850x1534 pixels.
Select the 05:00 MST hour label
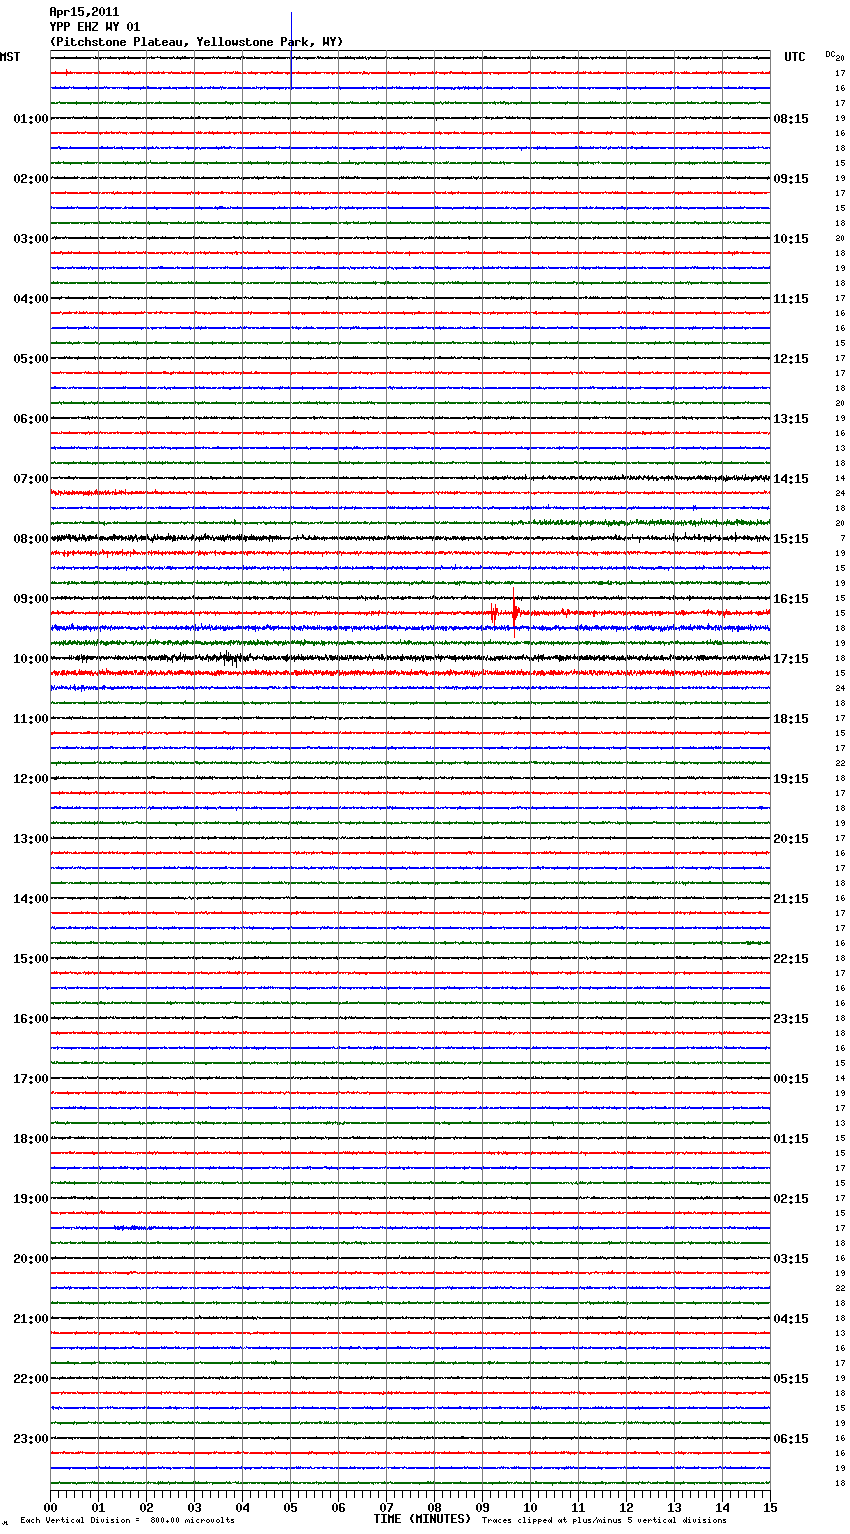(x=31, y=359)
